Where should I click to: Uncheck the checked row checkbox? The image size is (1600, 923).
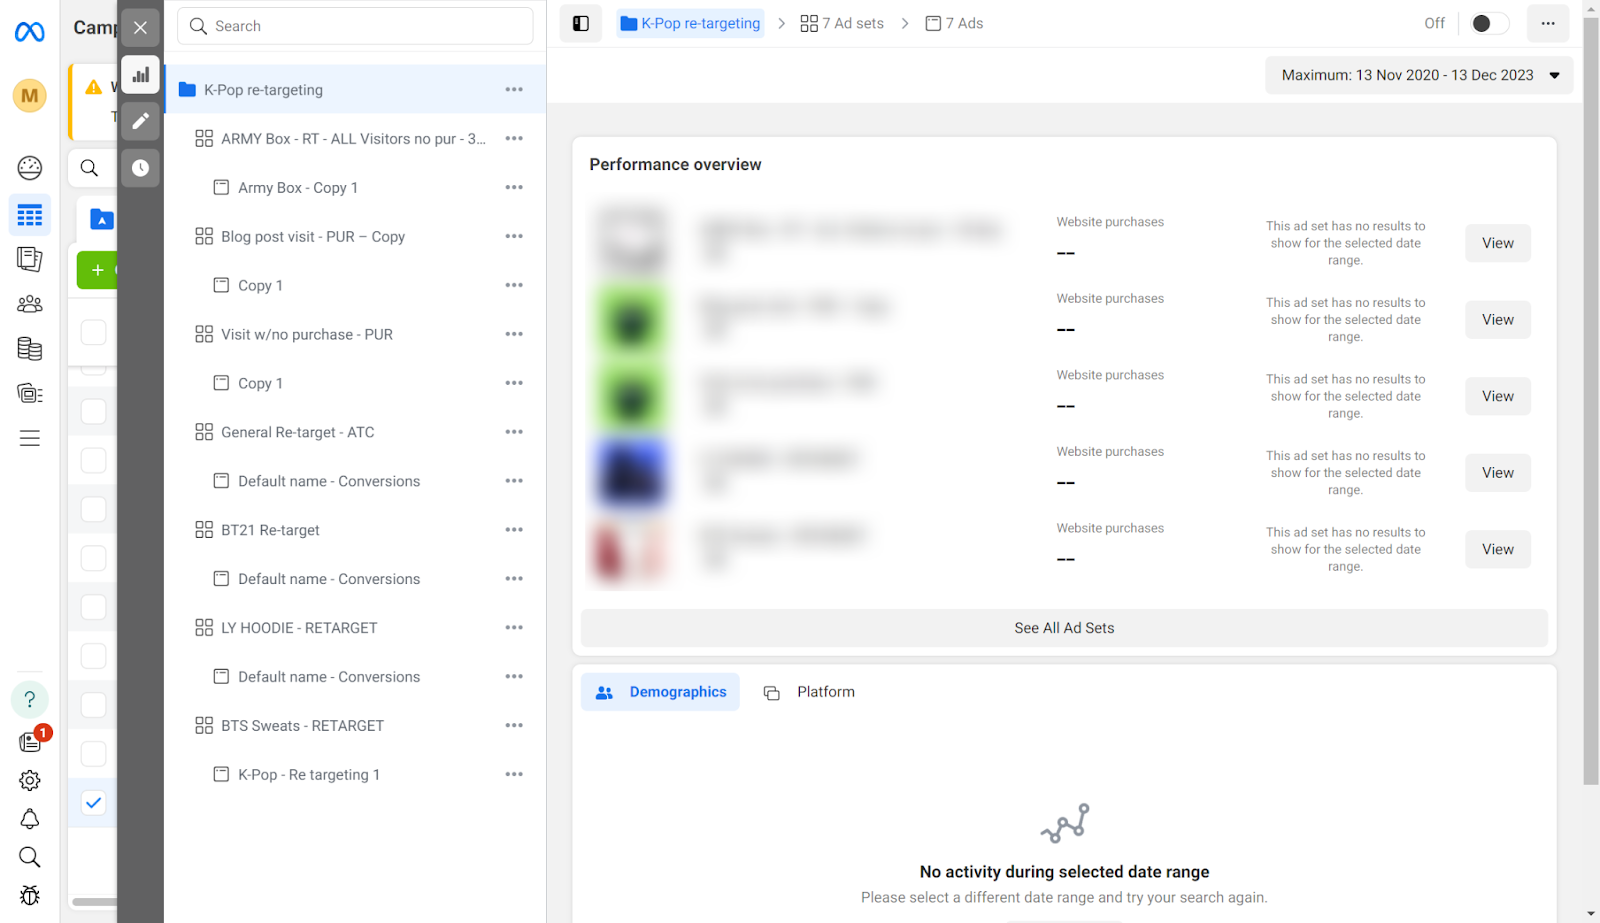click(x=93, y=803)
